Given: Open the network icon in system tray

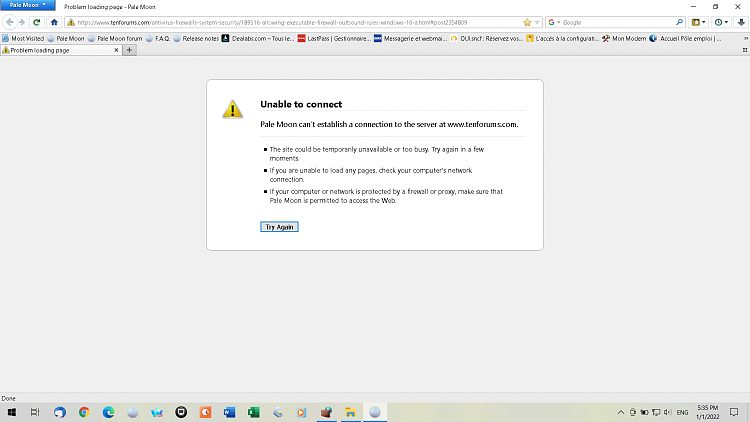Looking at the screenshot, I should coord(656,412).
